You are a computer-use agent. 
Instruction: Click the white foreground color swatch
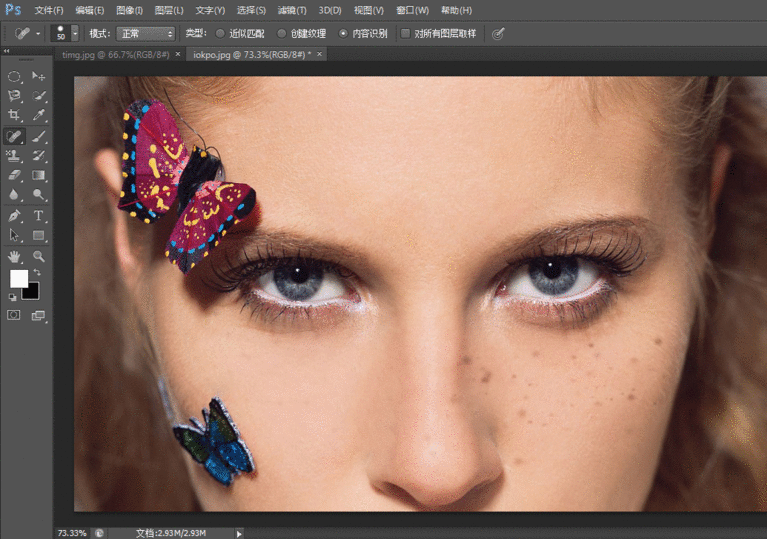[19, 279]
